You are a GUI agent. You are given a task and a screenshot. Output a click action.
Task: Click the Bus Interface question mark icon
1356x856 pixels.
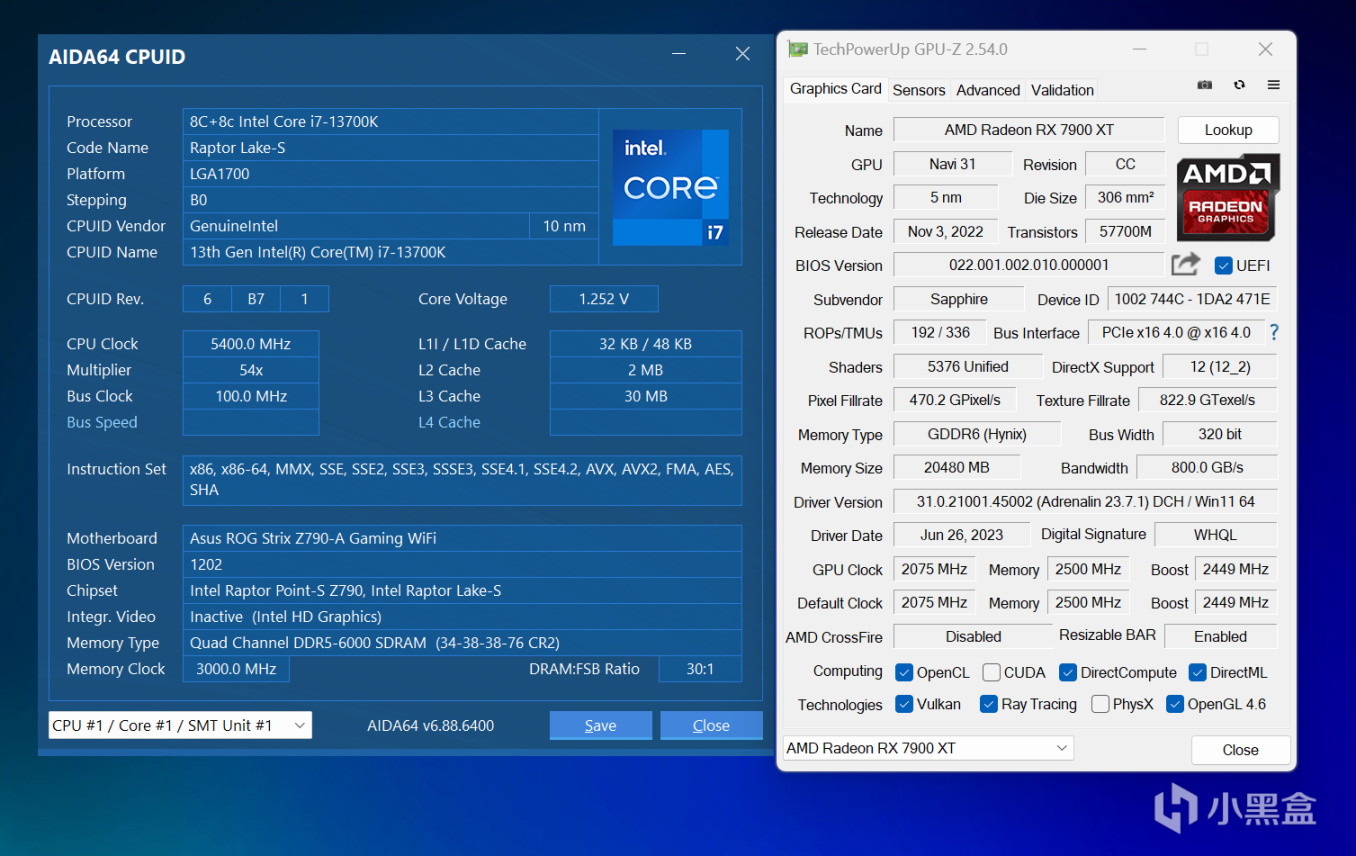point(1274,333)
